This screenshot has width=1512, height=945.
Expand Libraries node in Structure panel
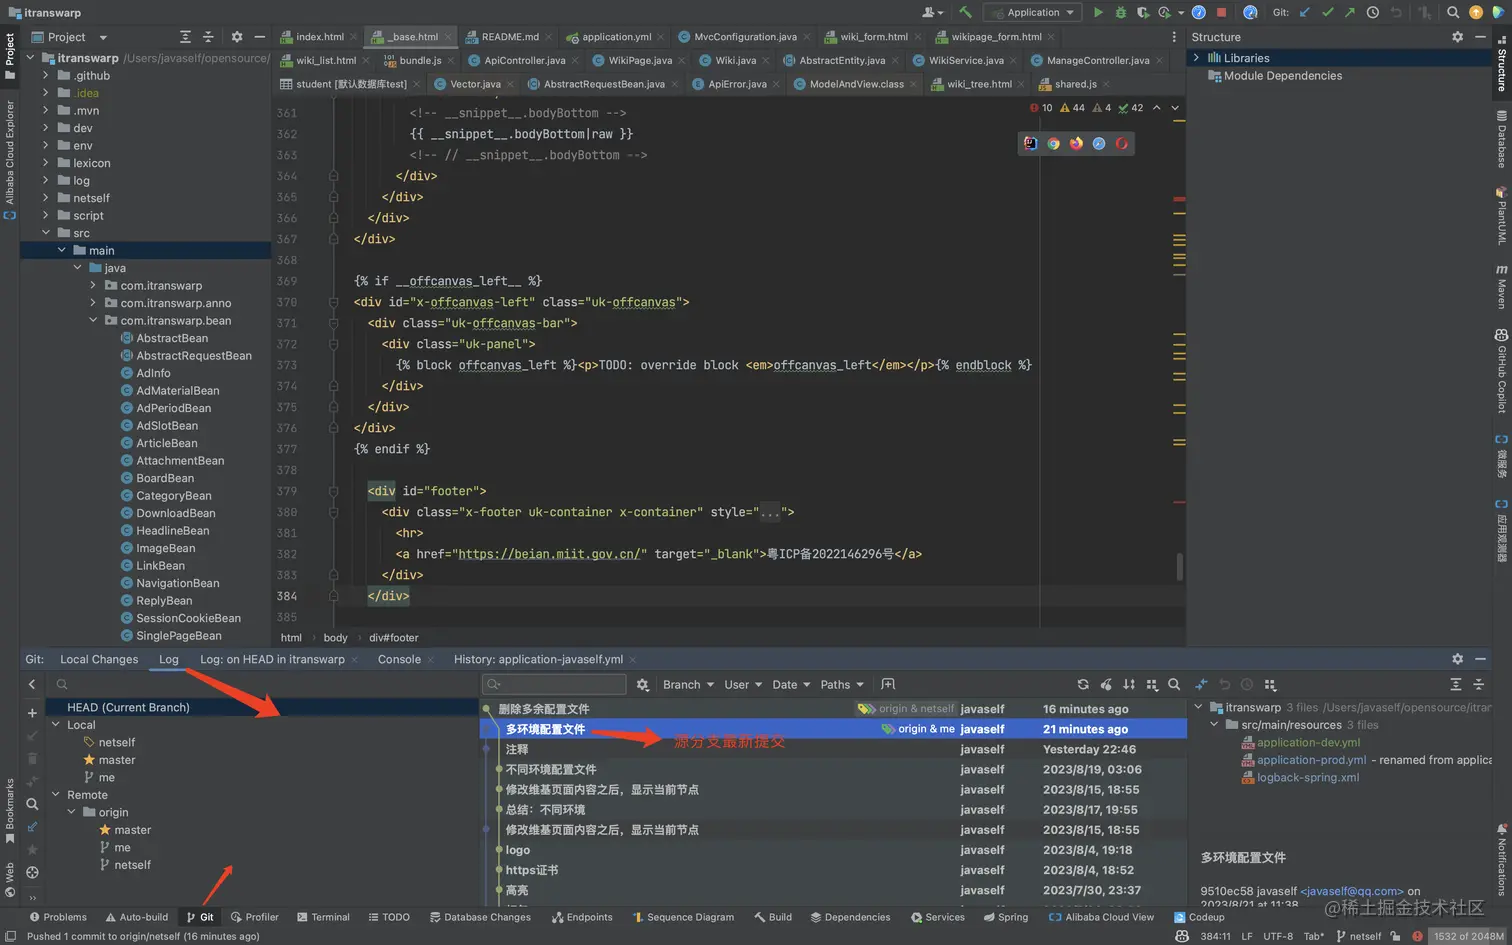(x=1196, y=58)
